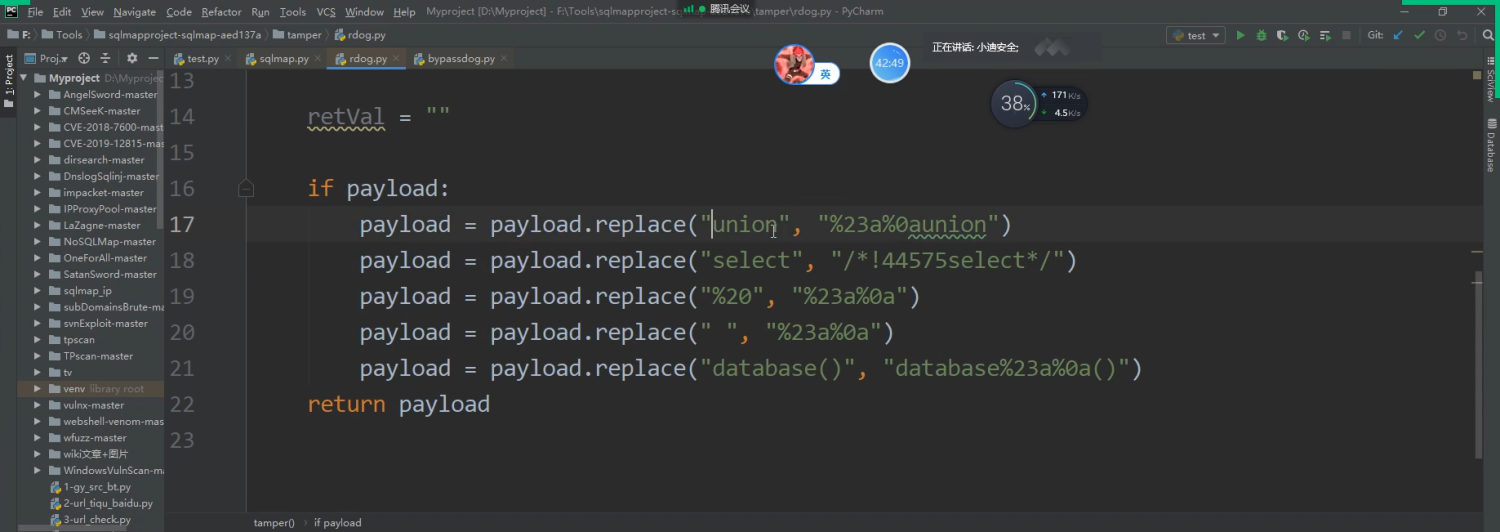Toggle the 1: Project tool window stripe
Viewport: 1500px width, 532px height.
(x=9, y=81)
